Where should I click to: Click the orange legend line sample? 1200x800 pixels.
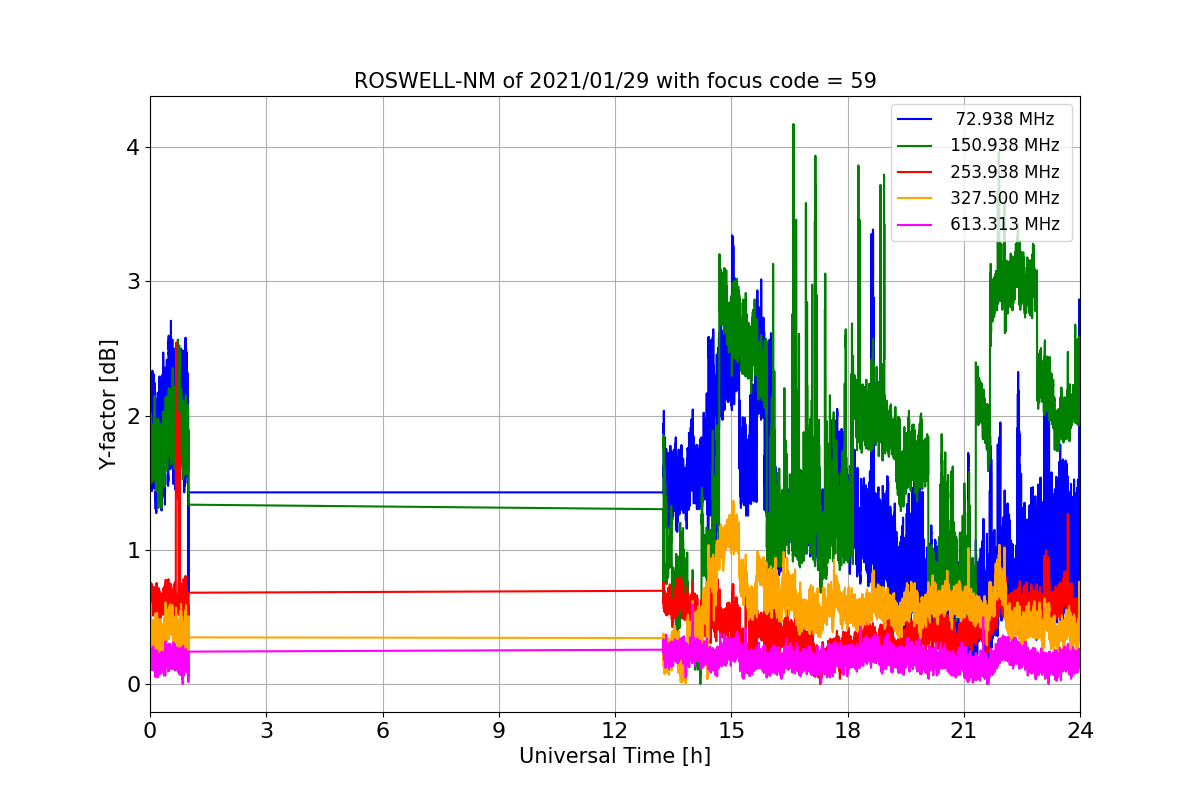[x=915, y=198]
